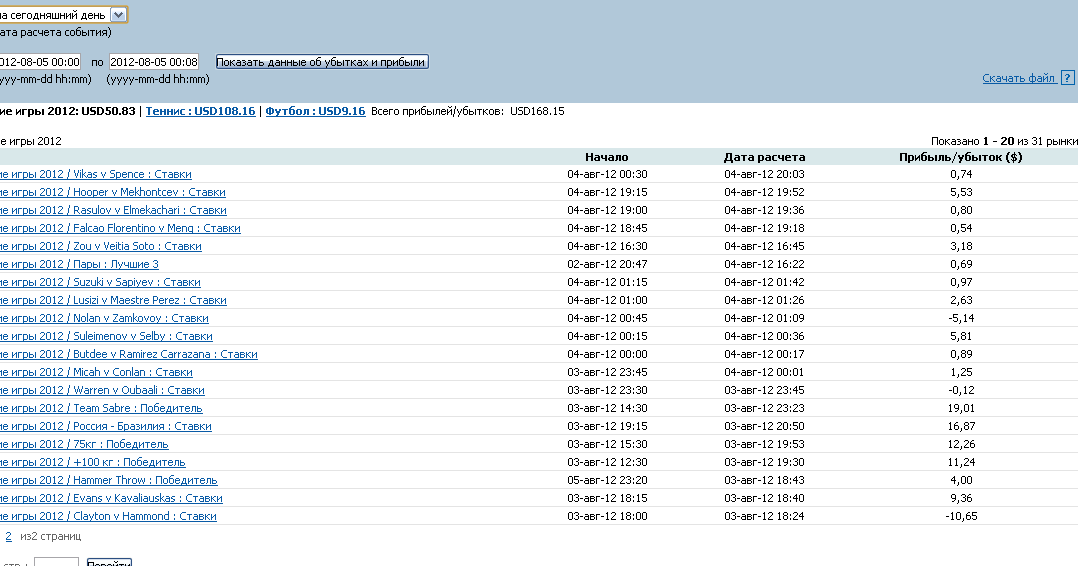Open the +100 кг : Победитель link

click(x=93, y=461)
